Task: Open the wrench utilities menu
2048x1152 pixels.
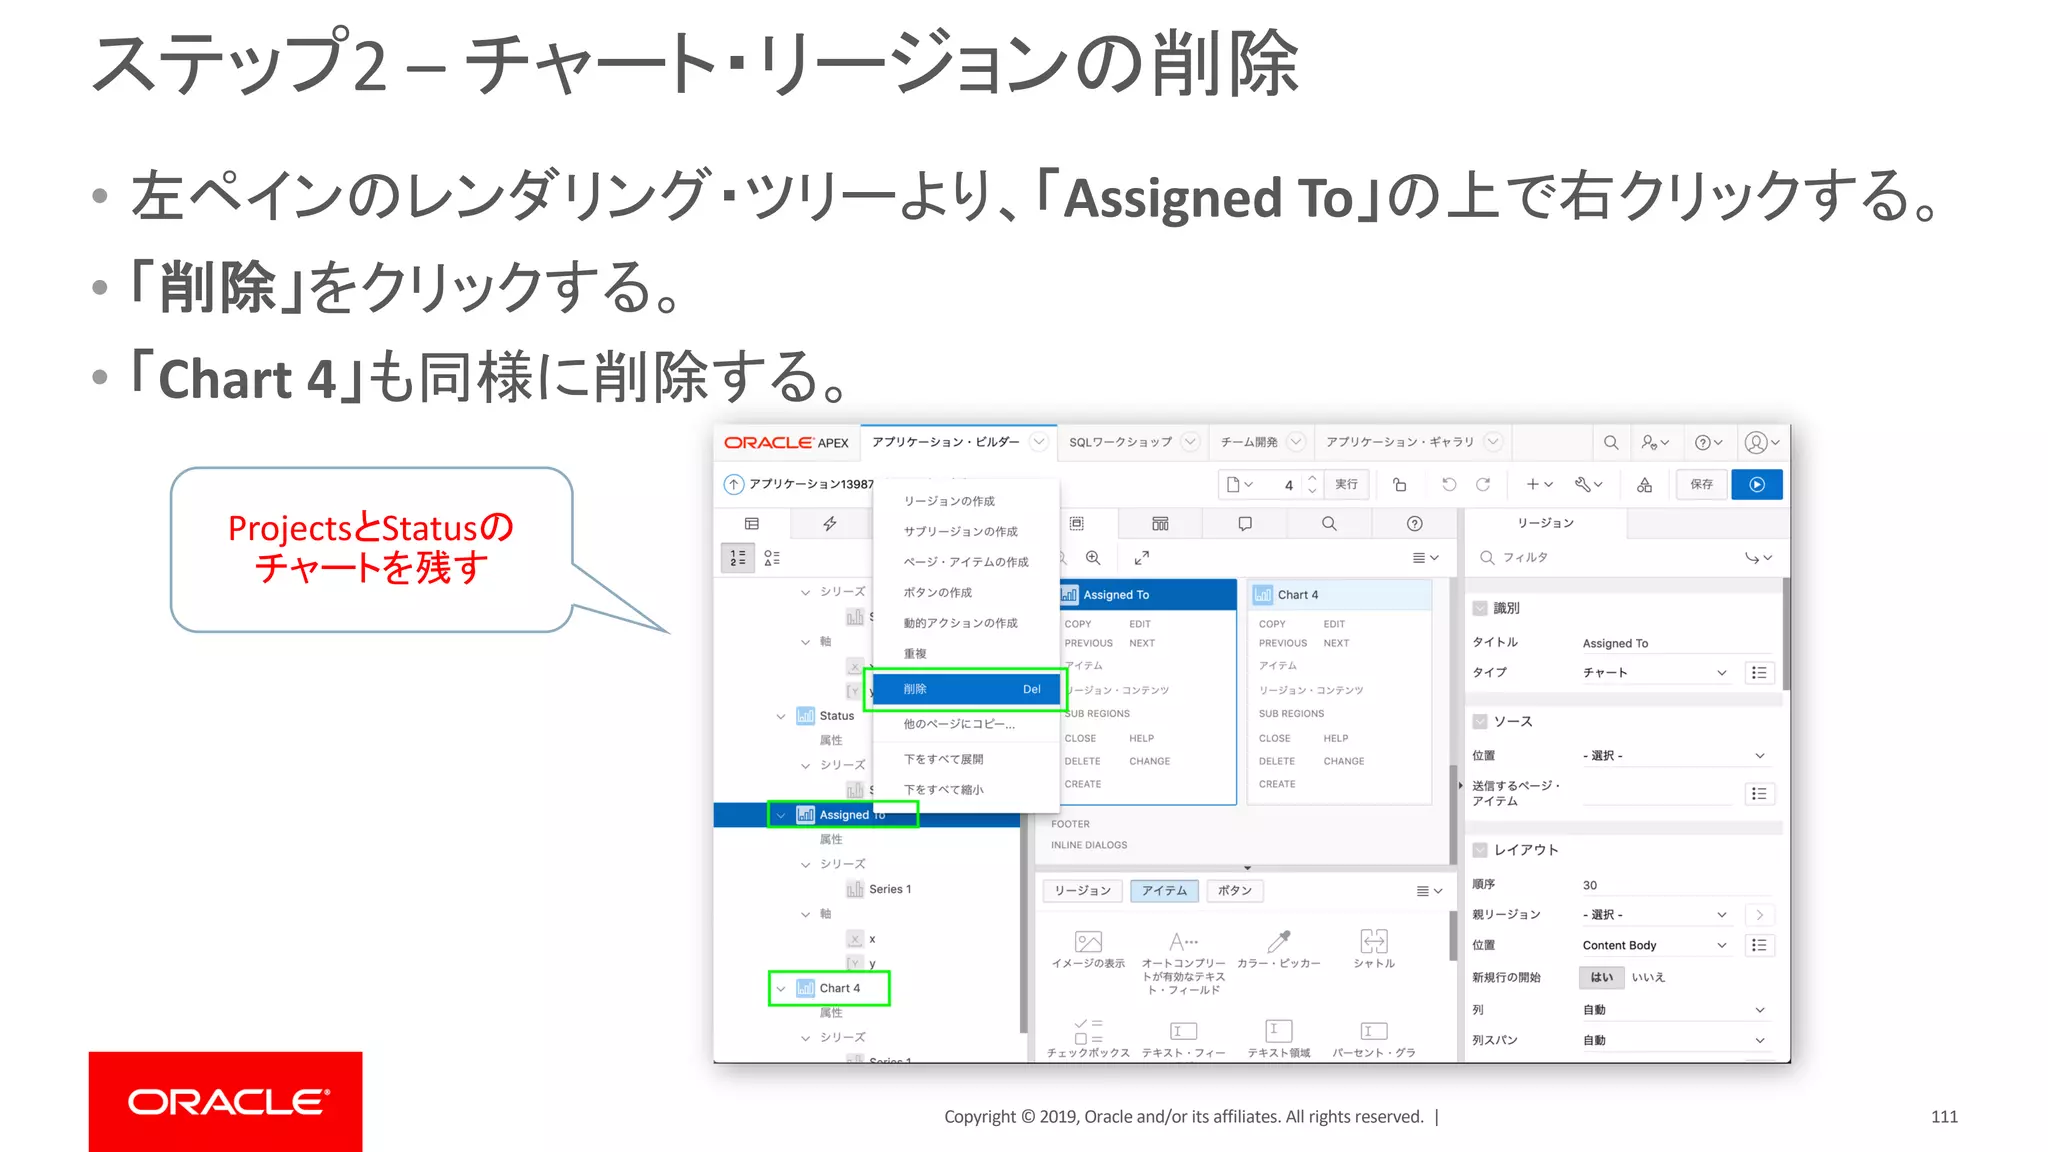Action: (1588, 484)
